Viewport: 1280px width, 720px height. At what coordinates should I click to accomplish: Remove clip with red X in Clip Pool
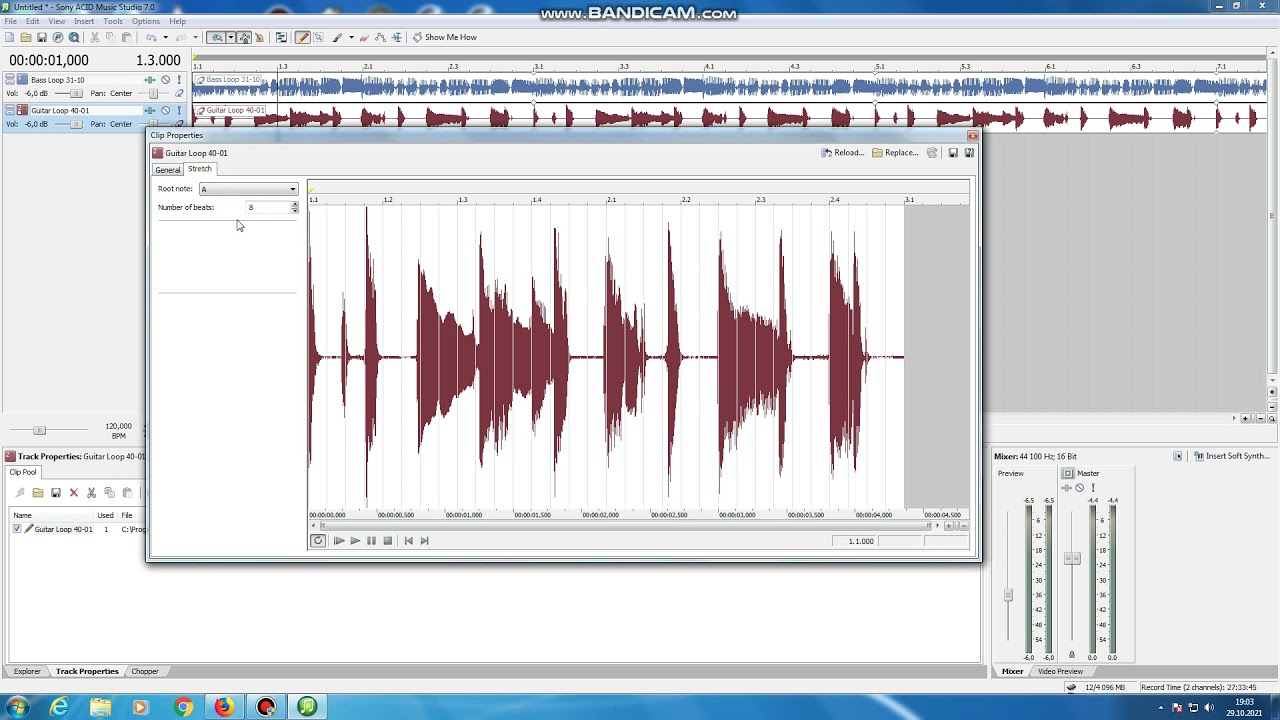[x=74, y=492]
